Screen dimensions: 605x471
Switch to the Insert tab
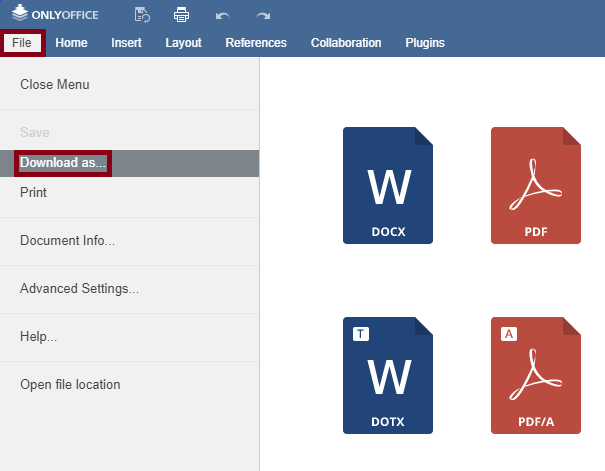click(126, 43)
